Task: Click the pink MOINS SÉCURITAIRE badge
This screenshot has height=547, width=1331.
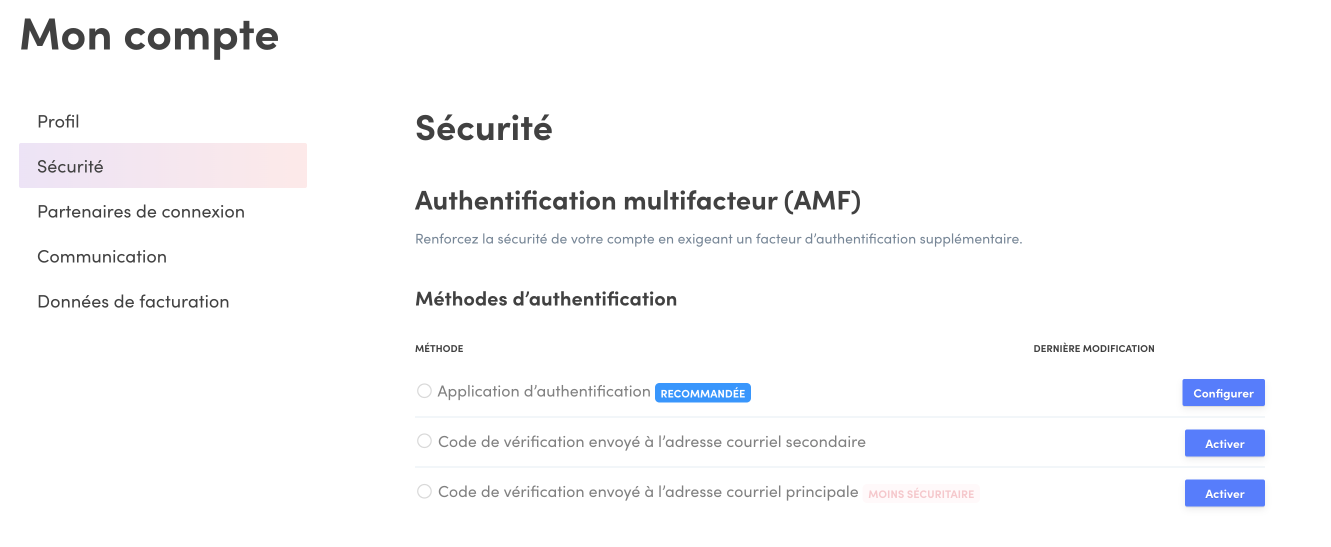Action: click(921, 494)
